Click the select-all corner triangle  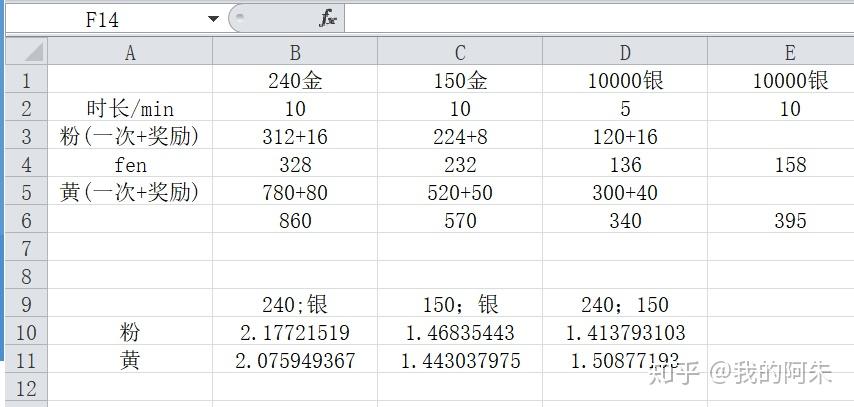click(26, 52)
